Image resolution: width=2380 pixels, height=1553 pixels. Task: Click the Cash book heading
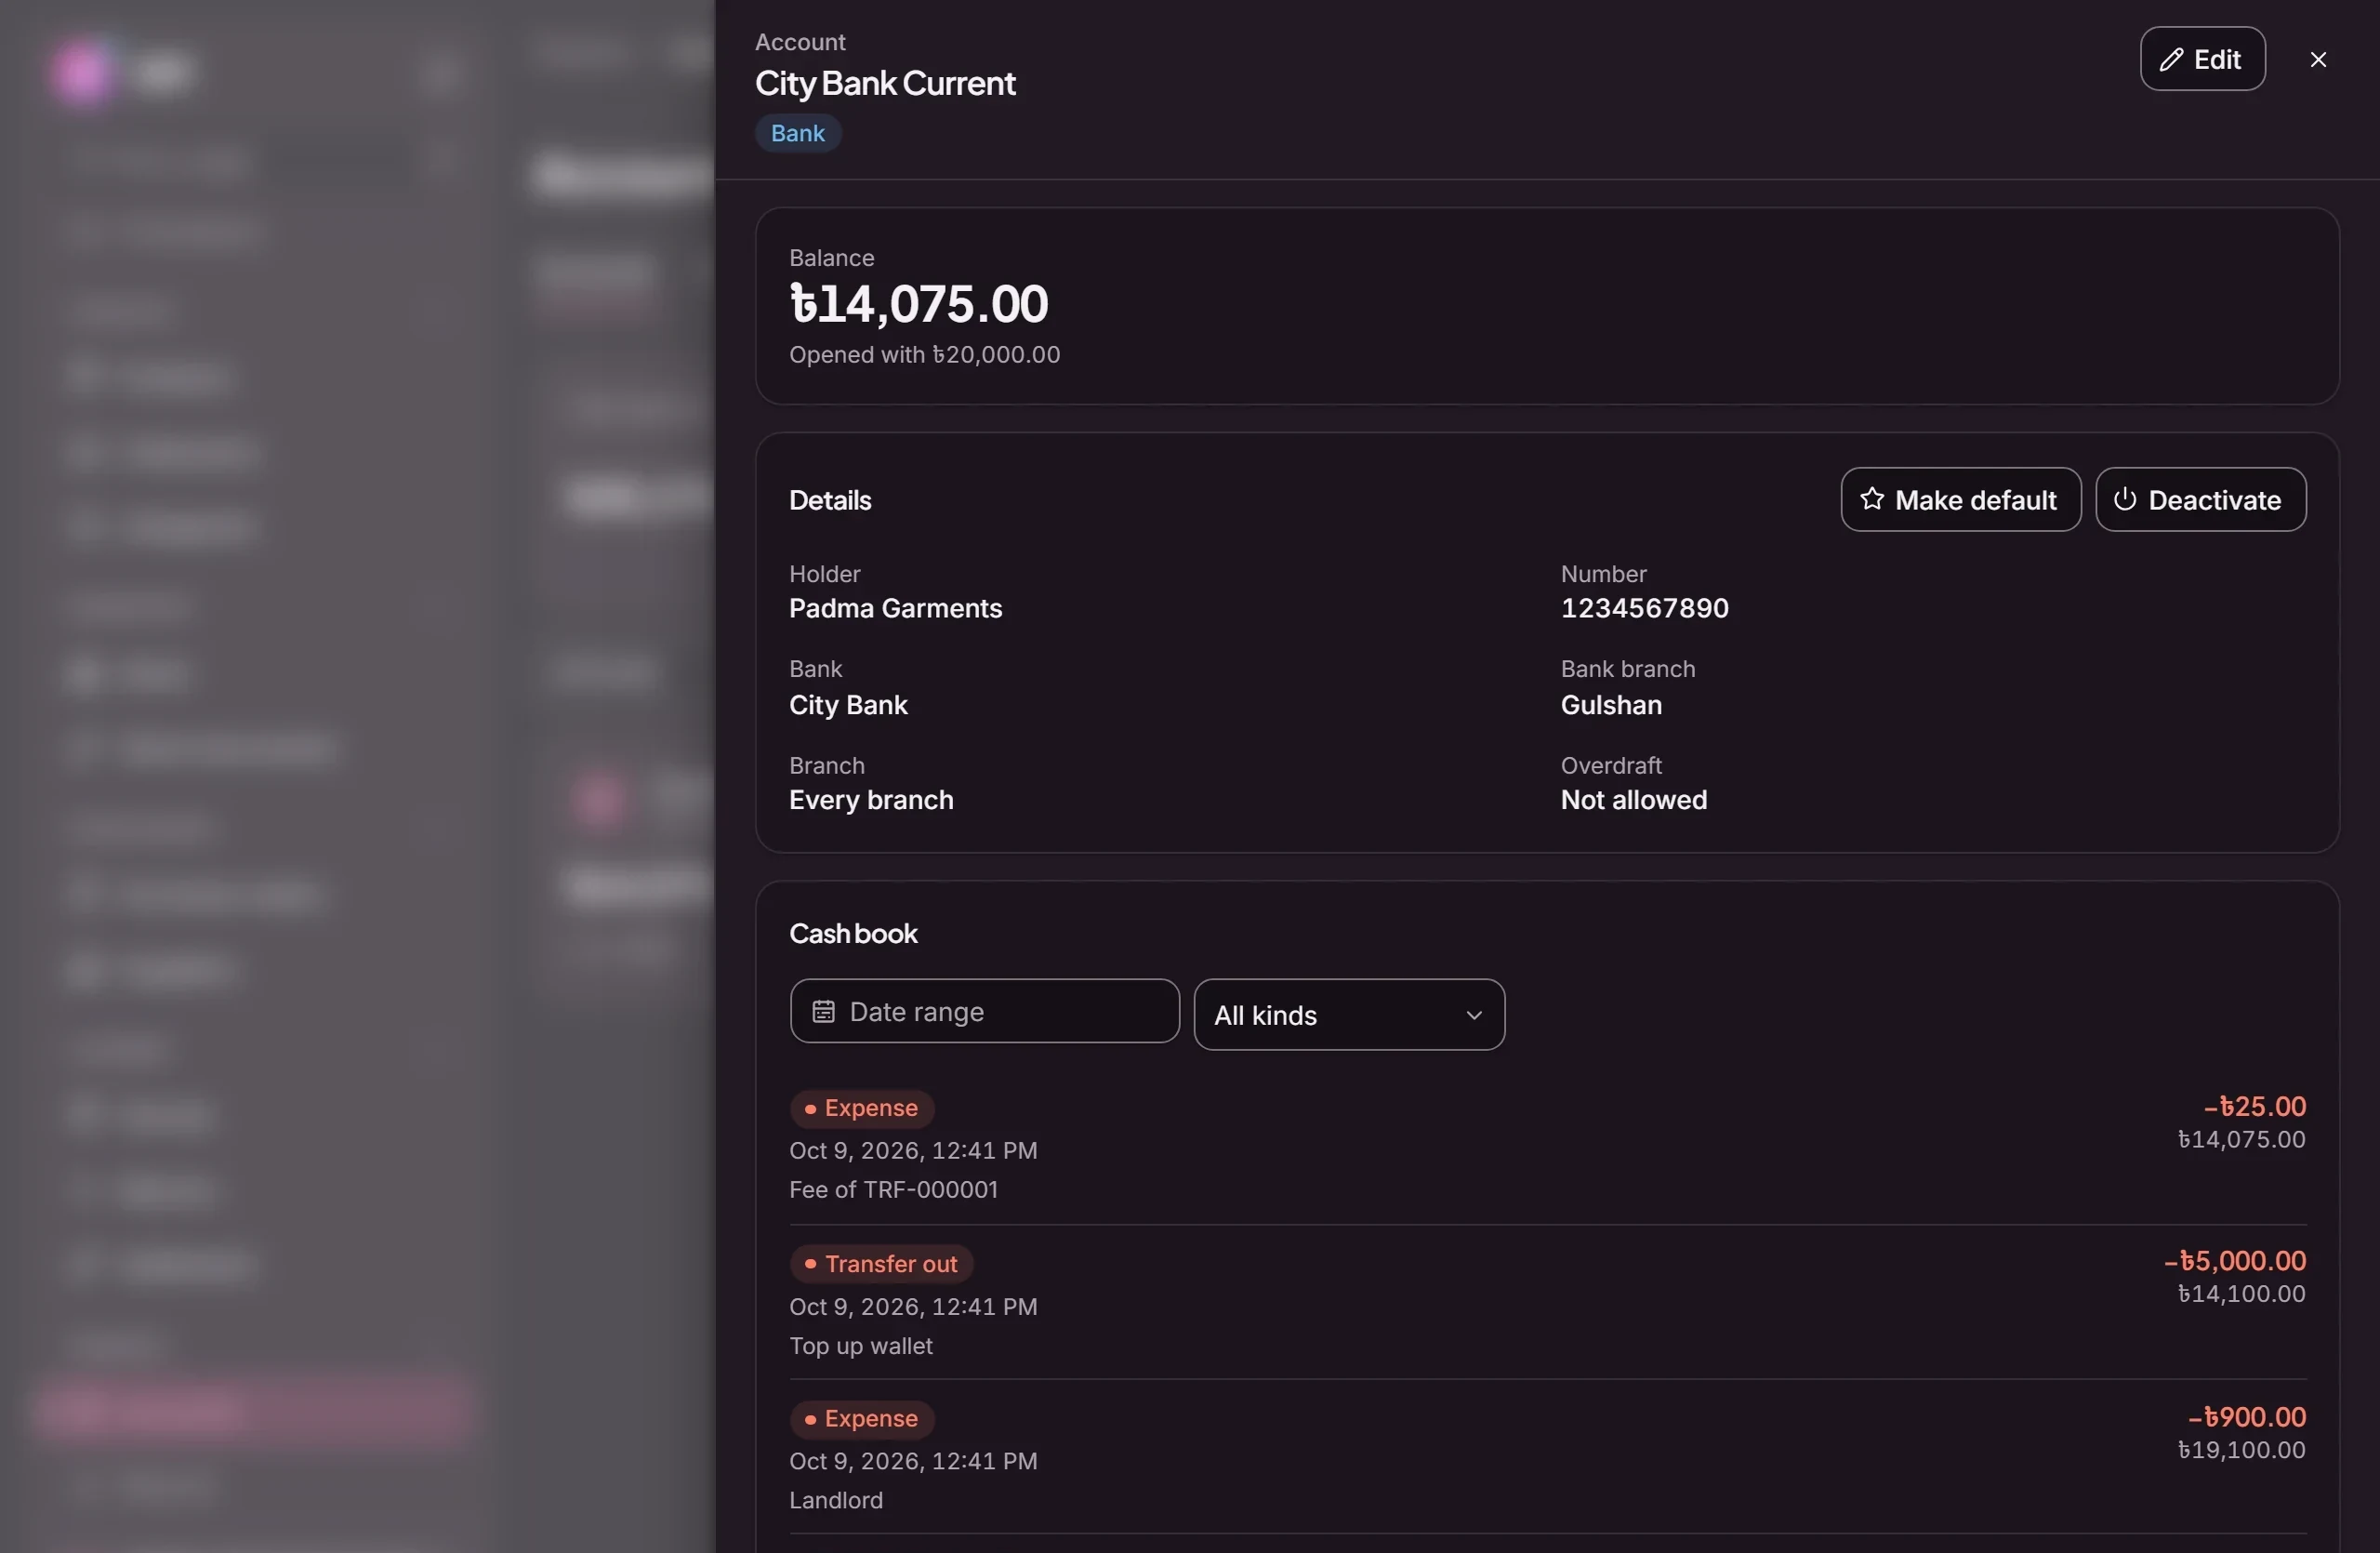click(x=853, y=933)
